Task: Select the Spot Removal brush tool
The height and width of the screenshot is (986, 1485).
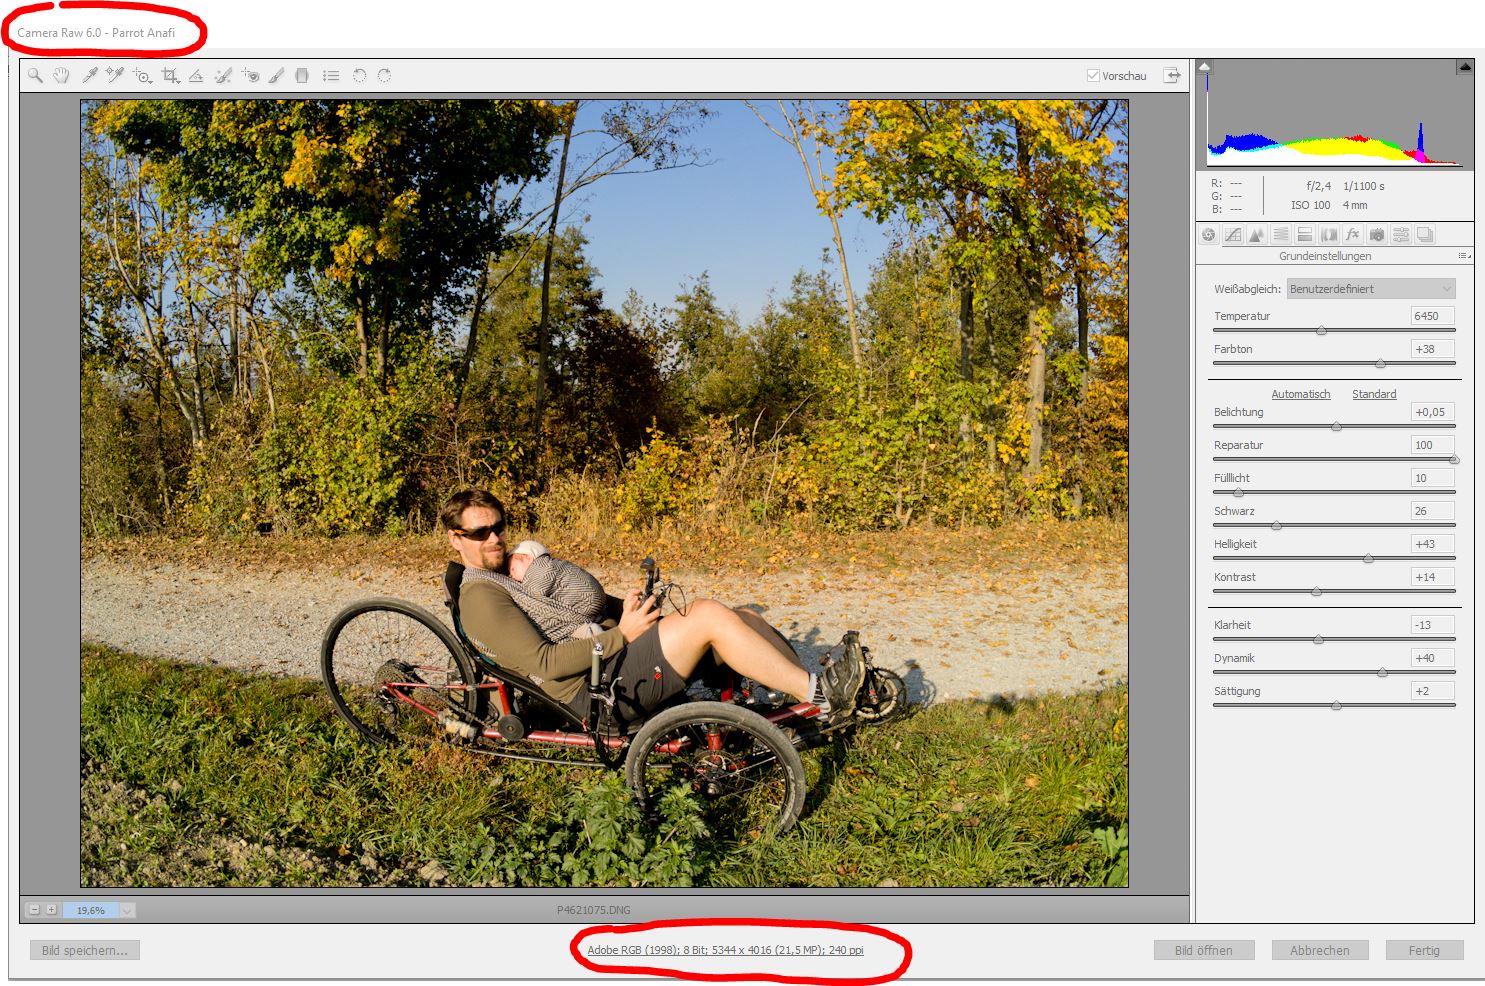Action: [222, 75]
